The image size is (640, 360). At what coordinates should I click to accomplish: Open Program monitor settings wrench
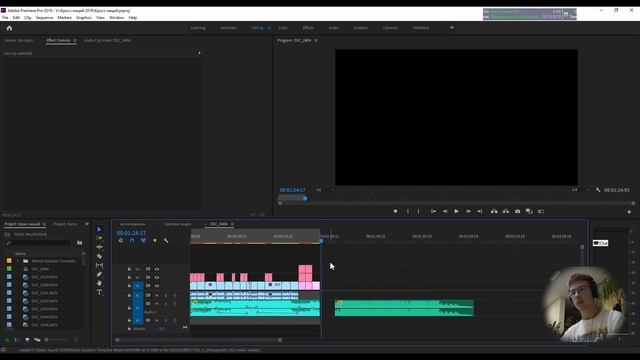click(598, 190)
